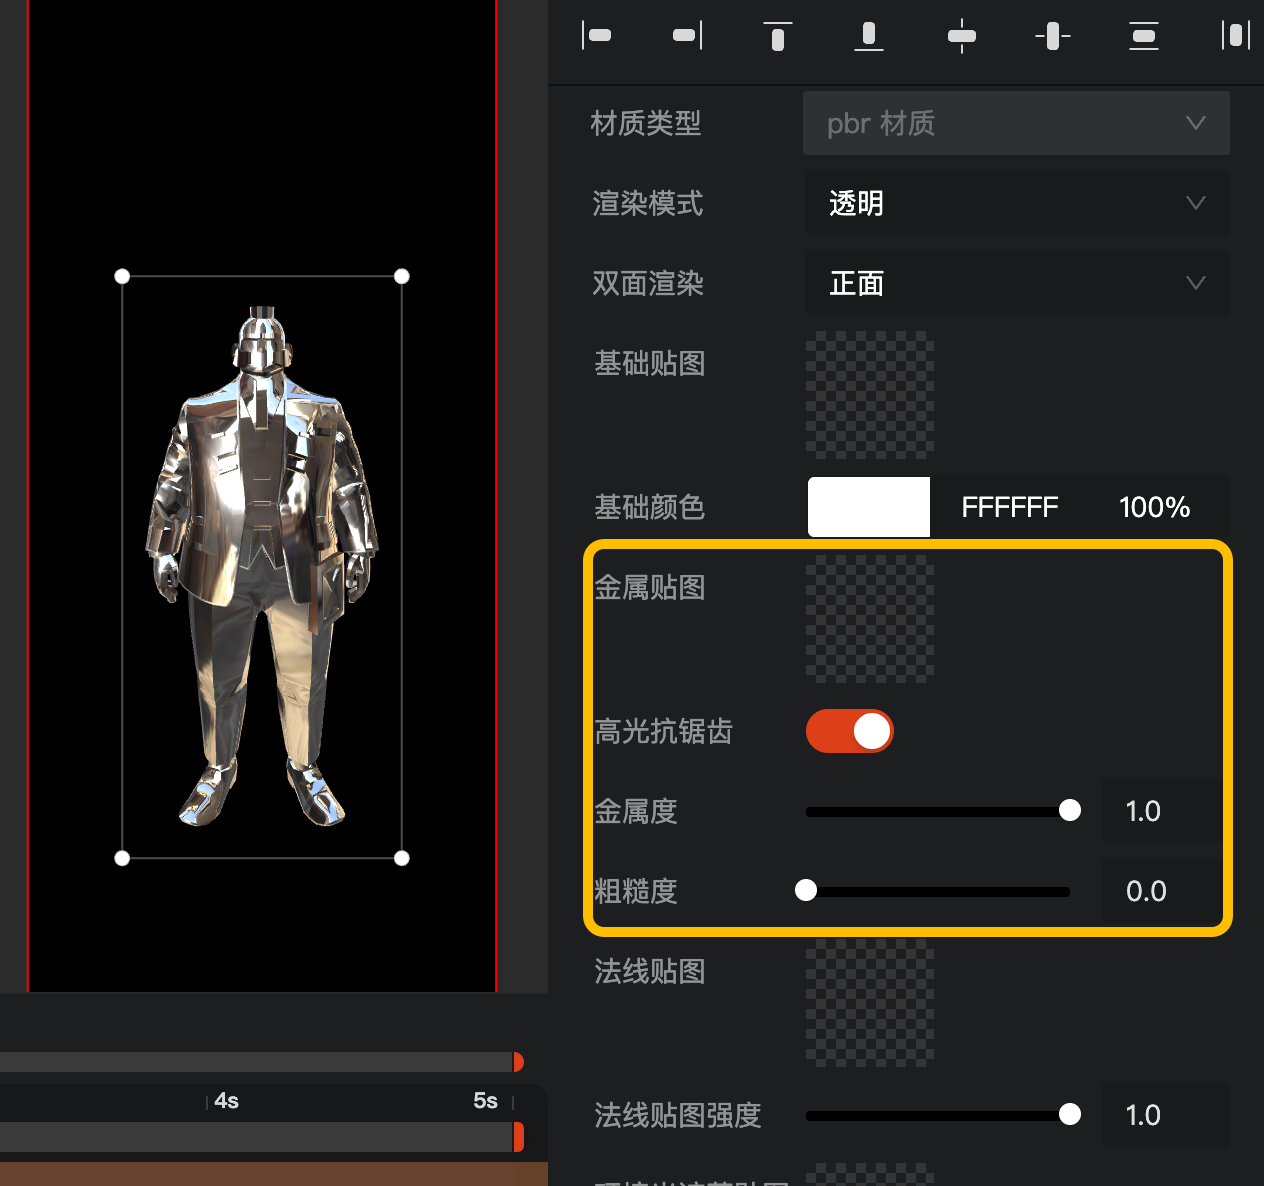
Task: Click the 4s mark on timeline ruler
Action: 226,1101
